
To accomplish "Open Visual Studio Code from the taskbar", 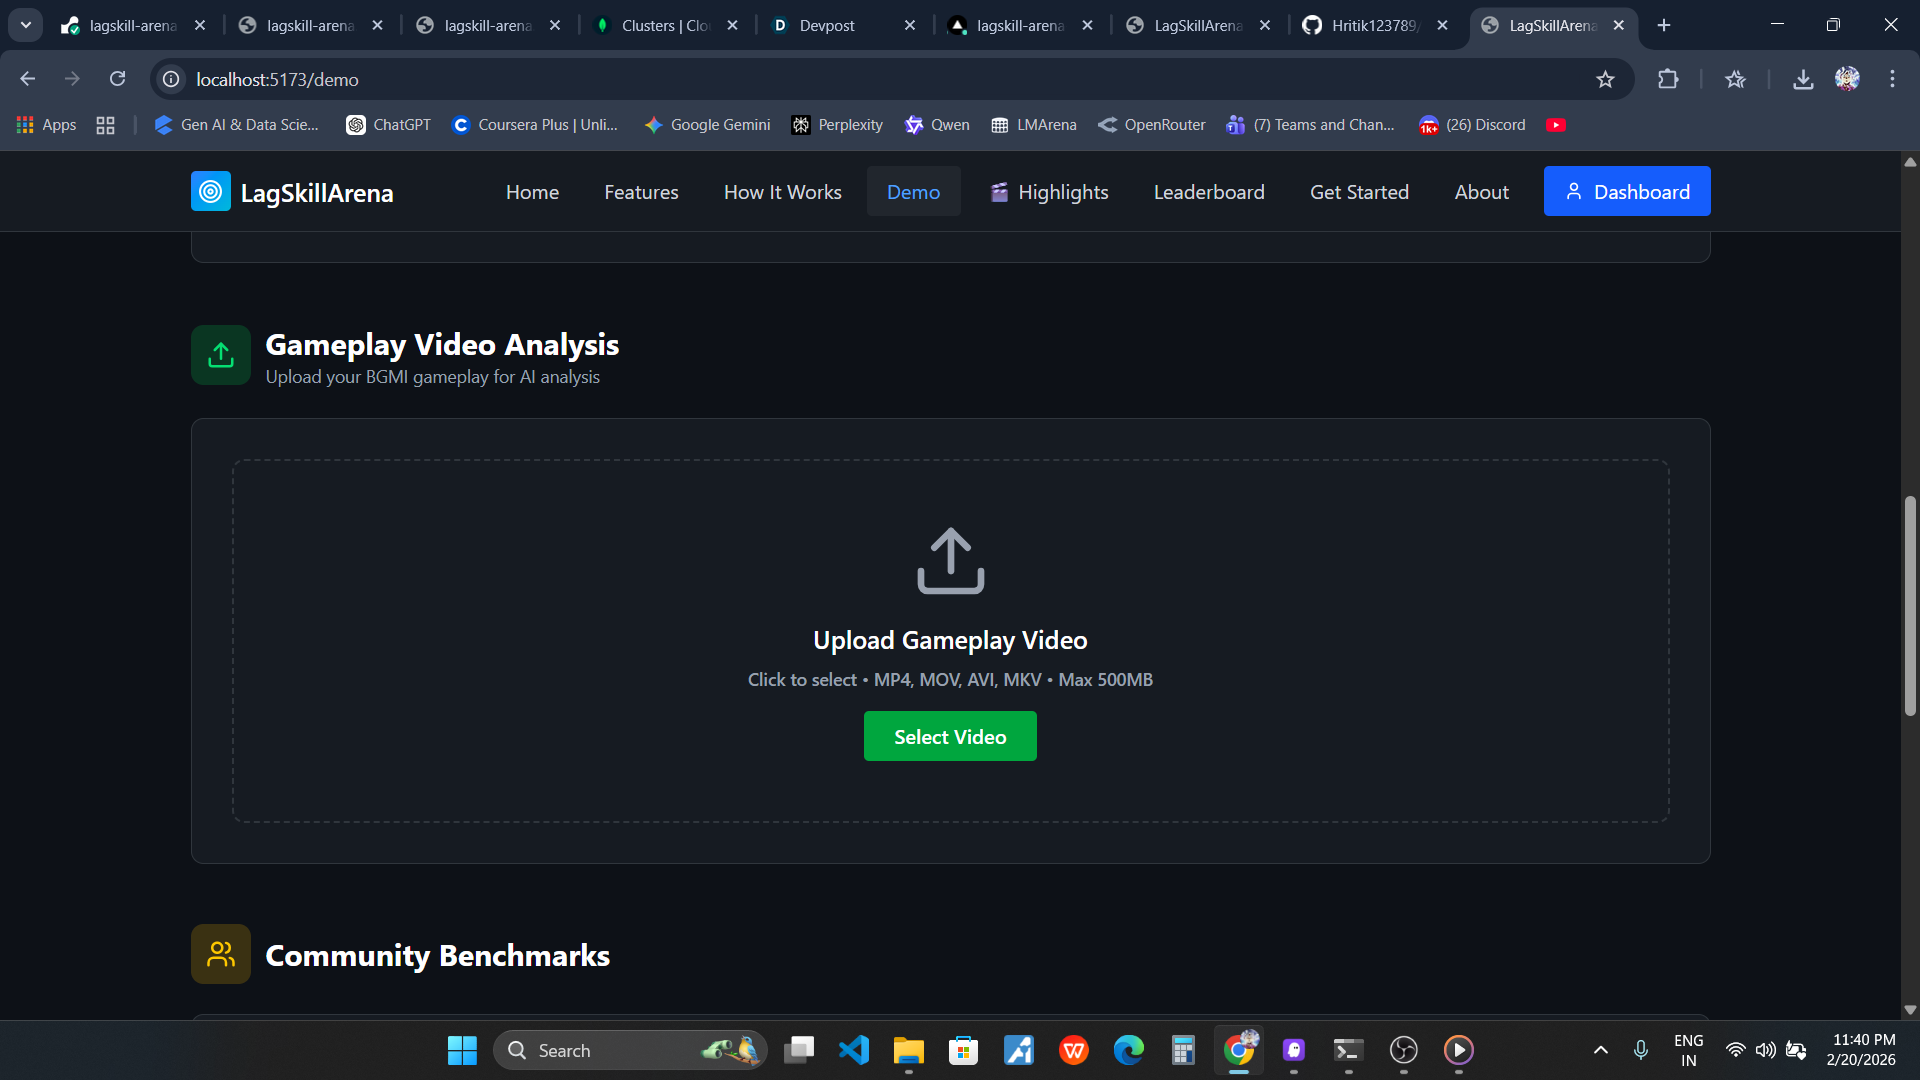I will click(x=853, y=1050).
